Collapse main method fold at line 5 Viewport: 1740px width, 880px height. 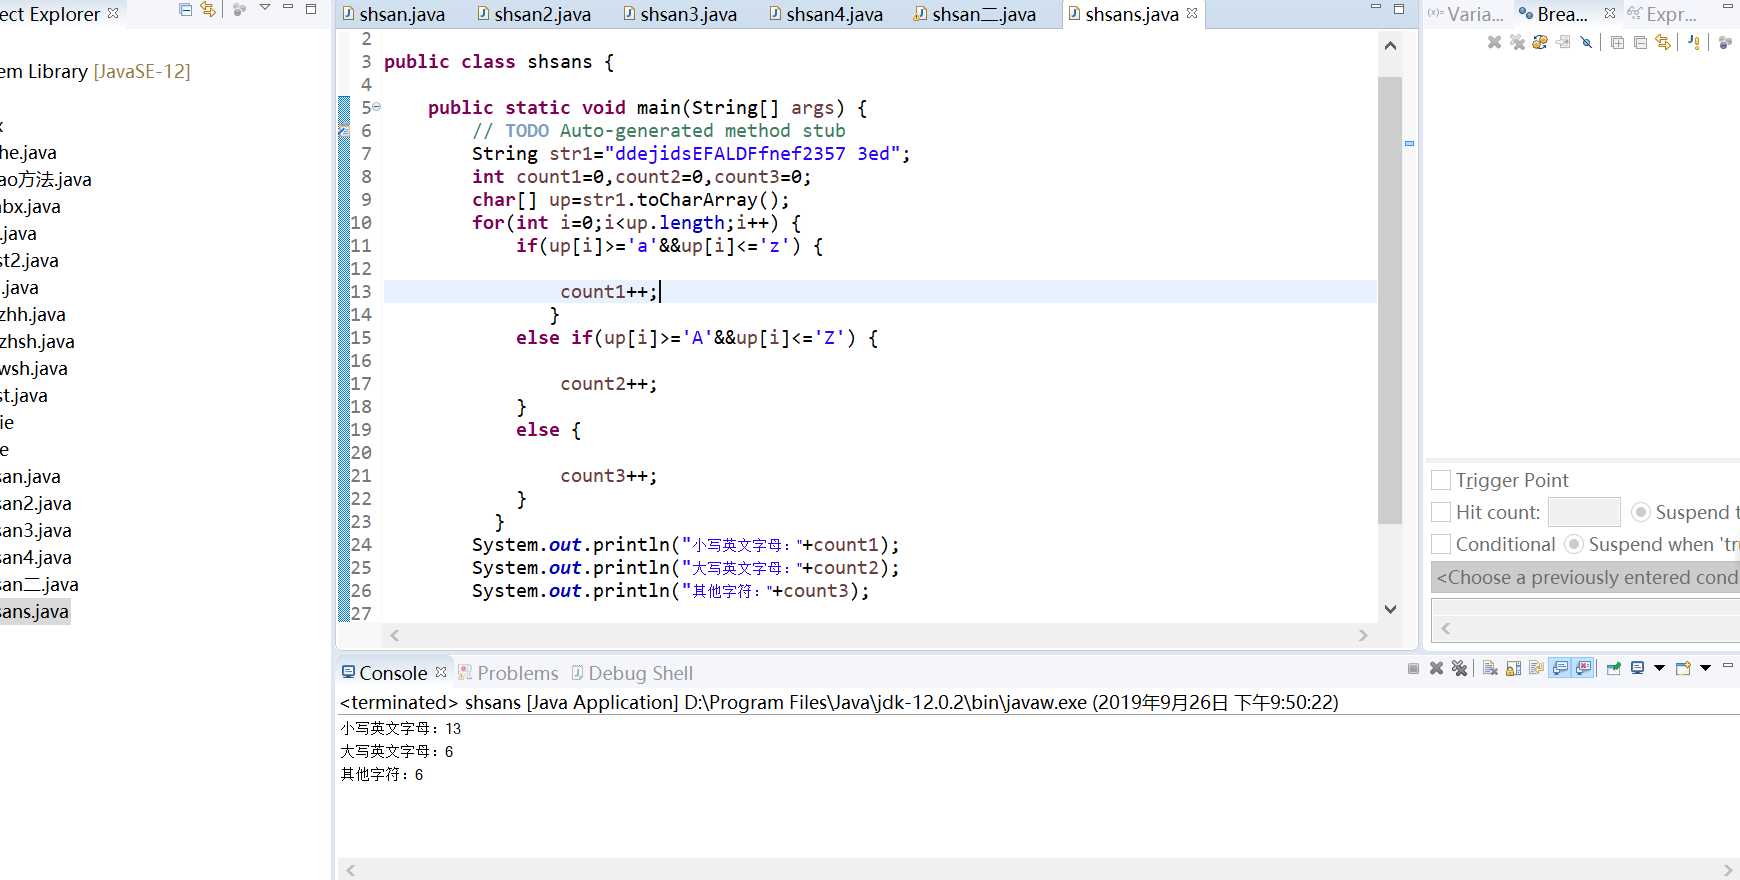(377, 107)
